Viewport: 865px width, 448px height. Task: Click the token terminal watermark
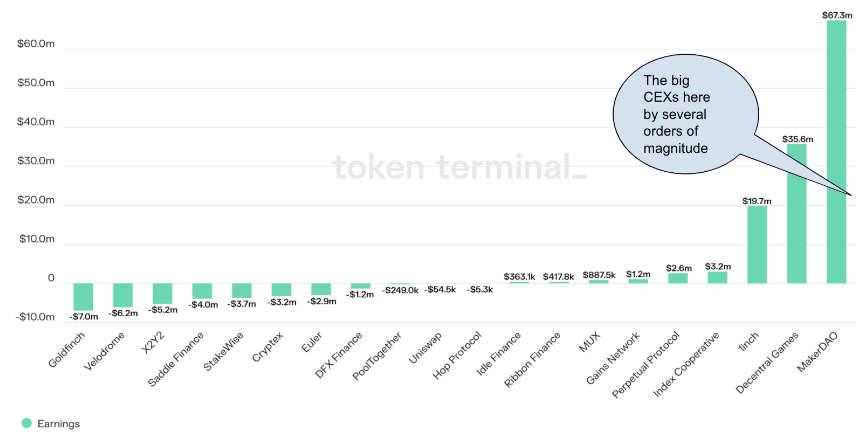tap(459, 166)
